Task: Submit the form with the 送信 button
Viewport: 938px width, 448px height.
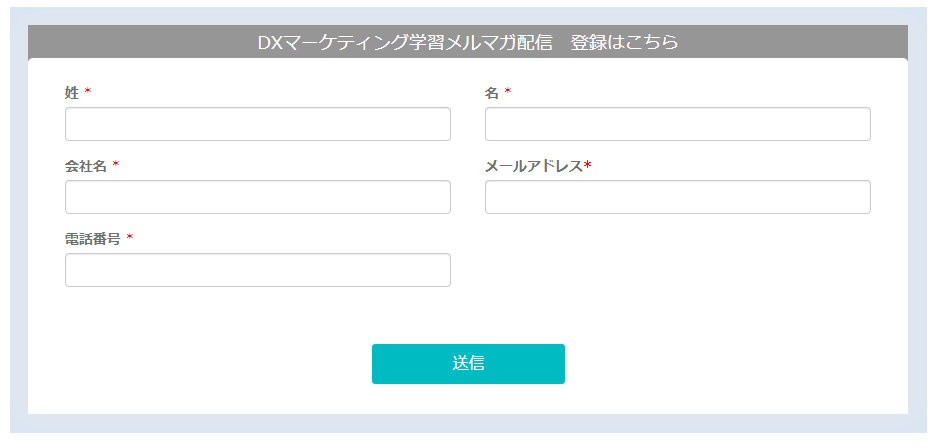Action: 468,364
